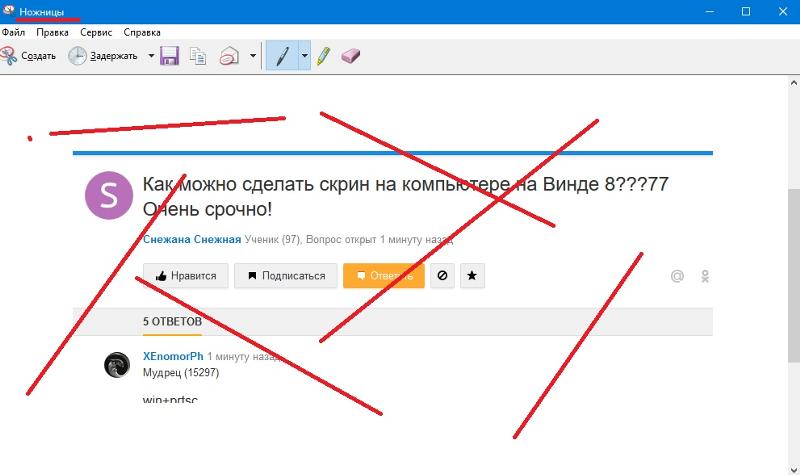
Task: Minimize the Ножницы window
Action: (x=709, y=11)
